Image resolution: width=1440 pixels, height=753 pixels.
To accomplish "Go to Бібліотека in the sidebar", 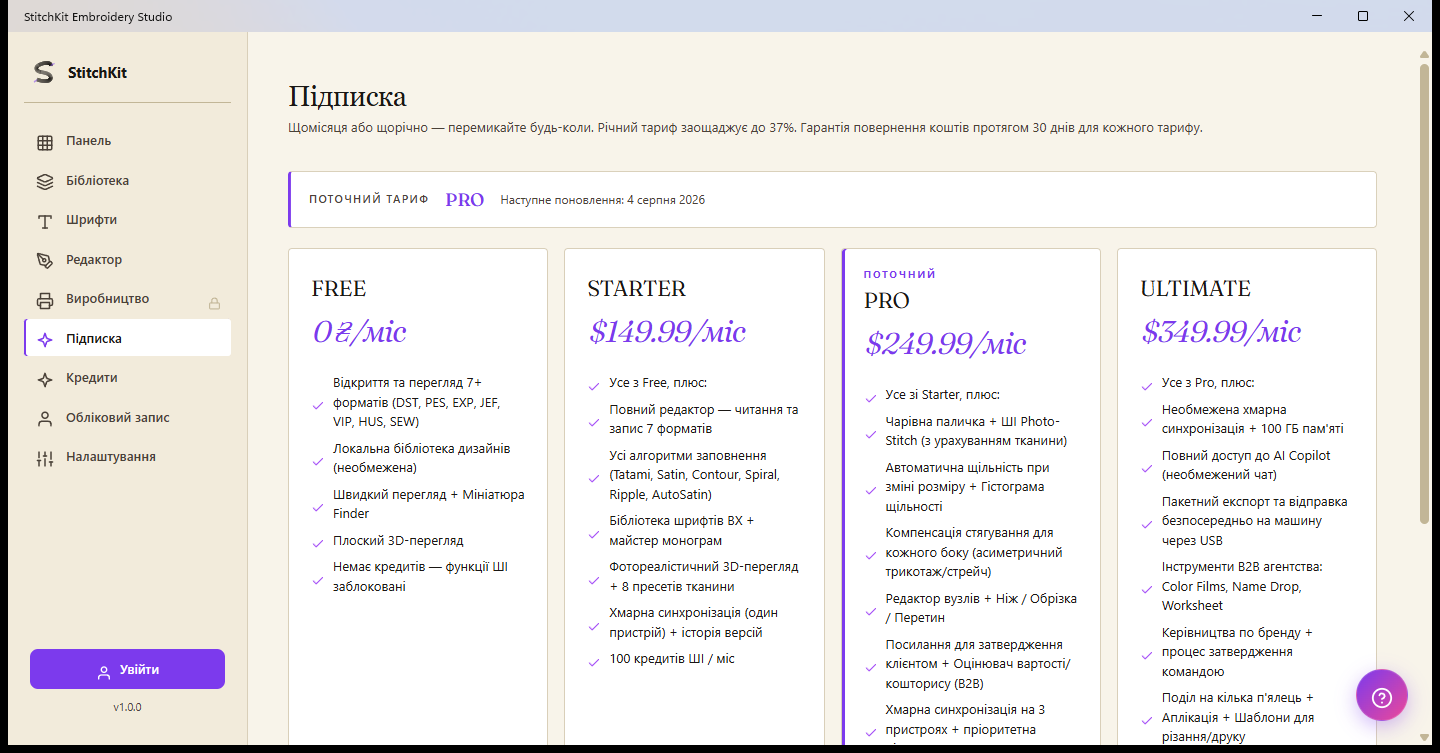I will coord(128,181).
